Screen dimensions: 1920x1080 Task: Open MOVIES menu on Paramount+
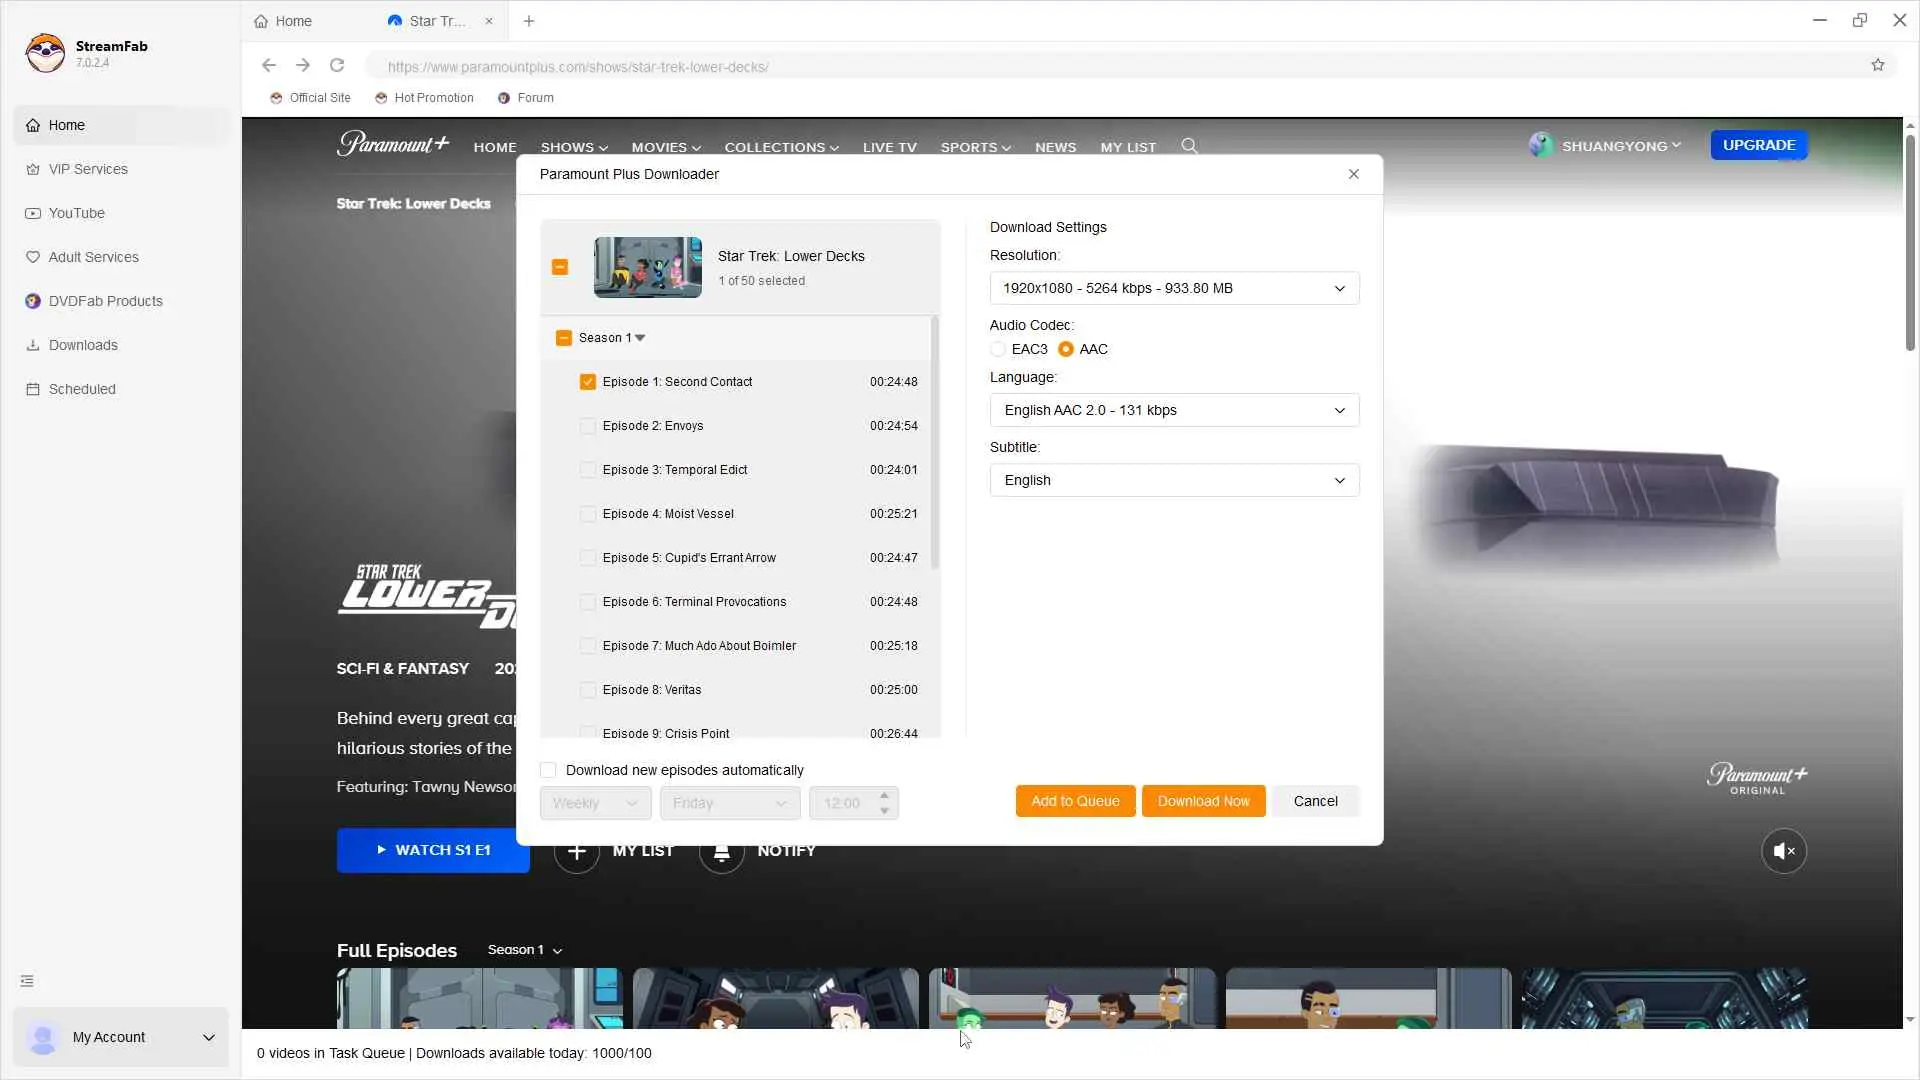pos(666,147)
